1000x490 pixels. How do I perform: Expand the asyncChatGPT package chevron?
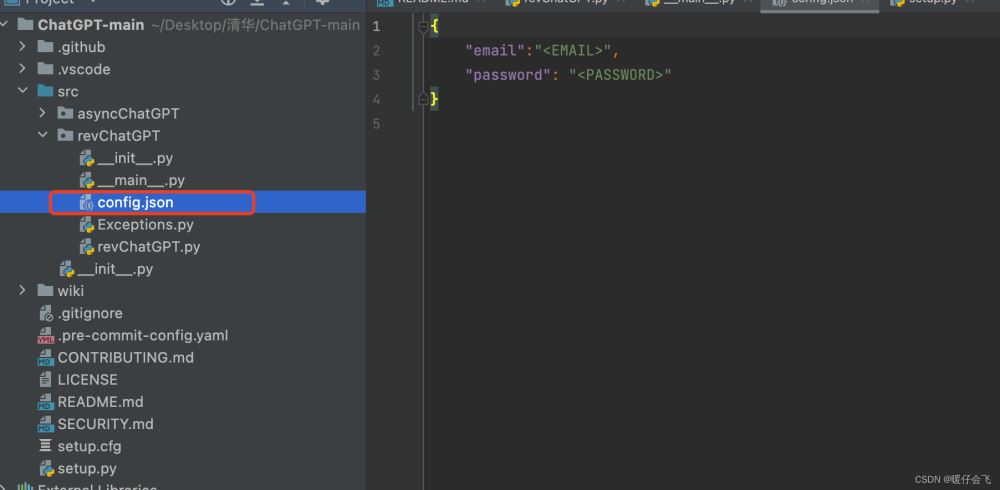[43, 113]
